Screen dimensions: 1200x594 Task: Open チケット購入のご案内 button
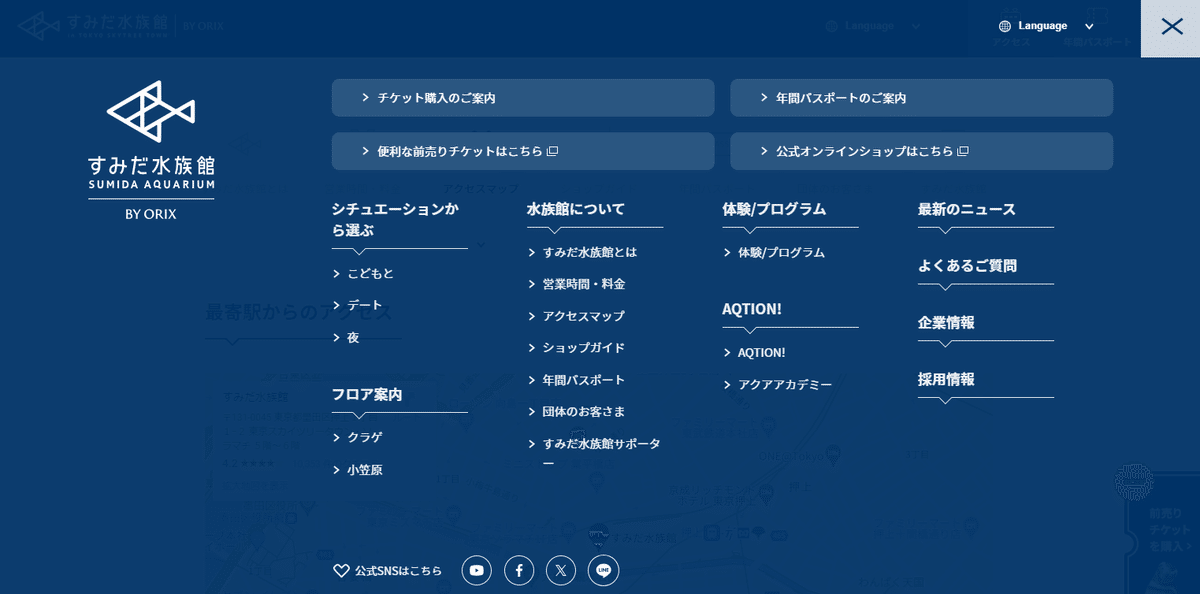coord(523,98)
